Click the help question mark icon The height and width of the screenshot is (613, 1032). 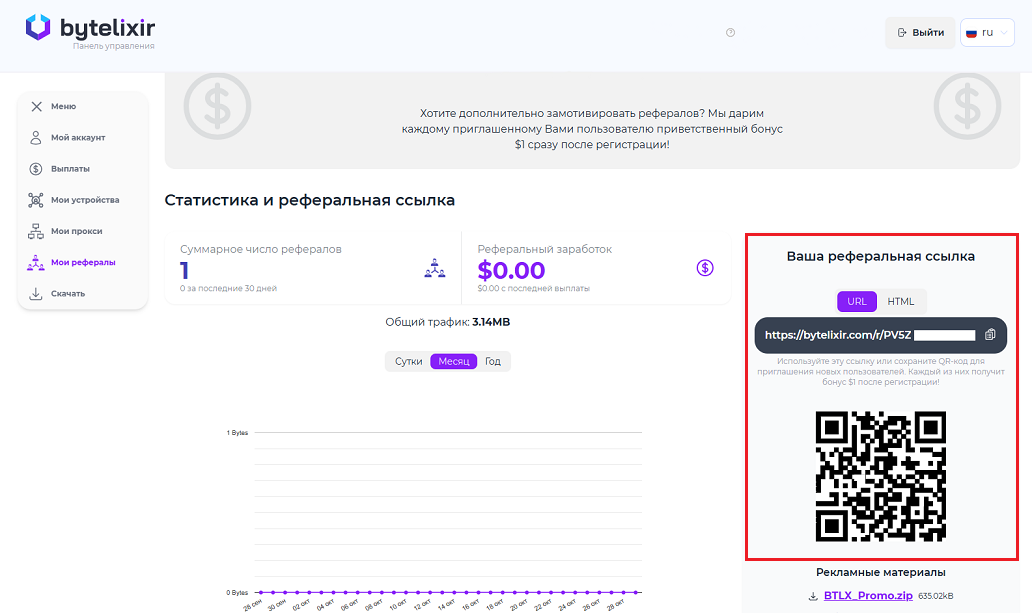pos(731,32)
